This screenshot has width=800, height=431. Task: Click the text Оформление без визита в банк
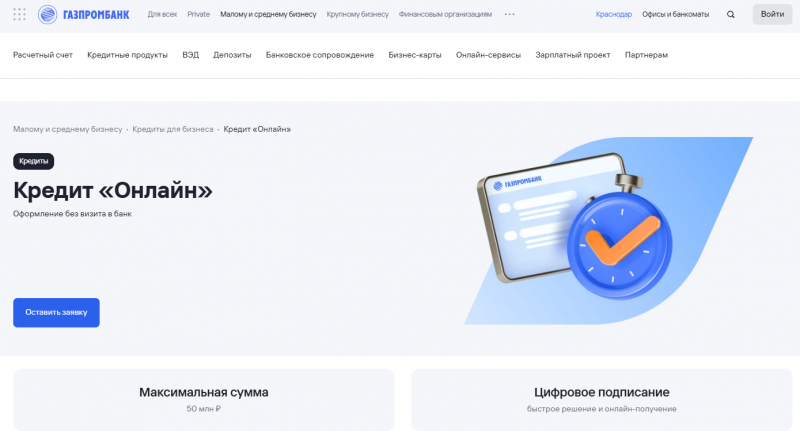(x=72, y=214)
